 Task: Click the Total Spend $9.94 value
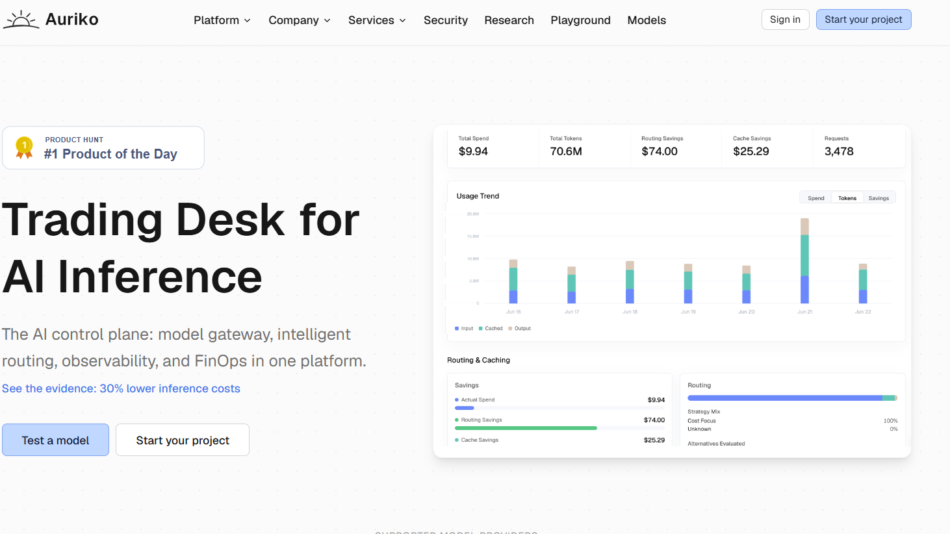point(473,152)
